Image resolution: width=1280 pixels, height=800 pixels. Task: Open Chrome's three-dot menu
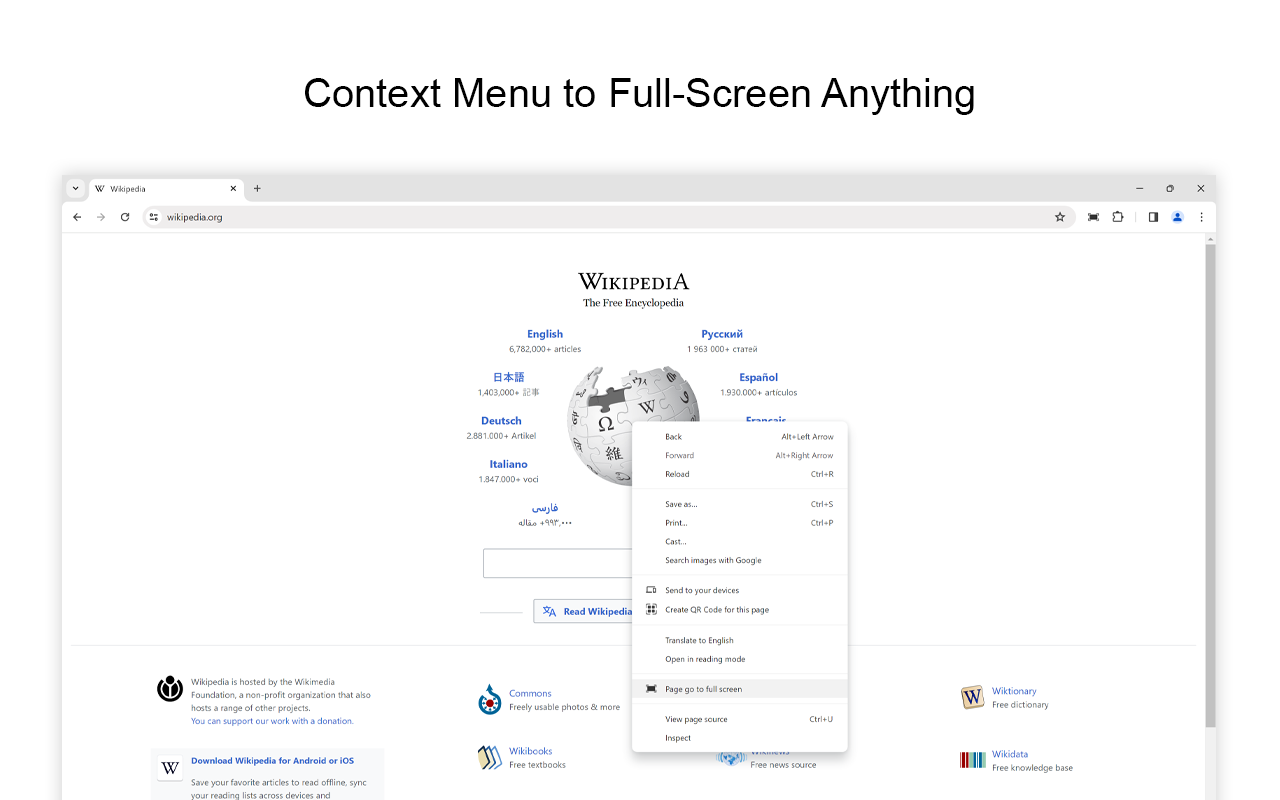point(1201,217)
